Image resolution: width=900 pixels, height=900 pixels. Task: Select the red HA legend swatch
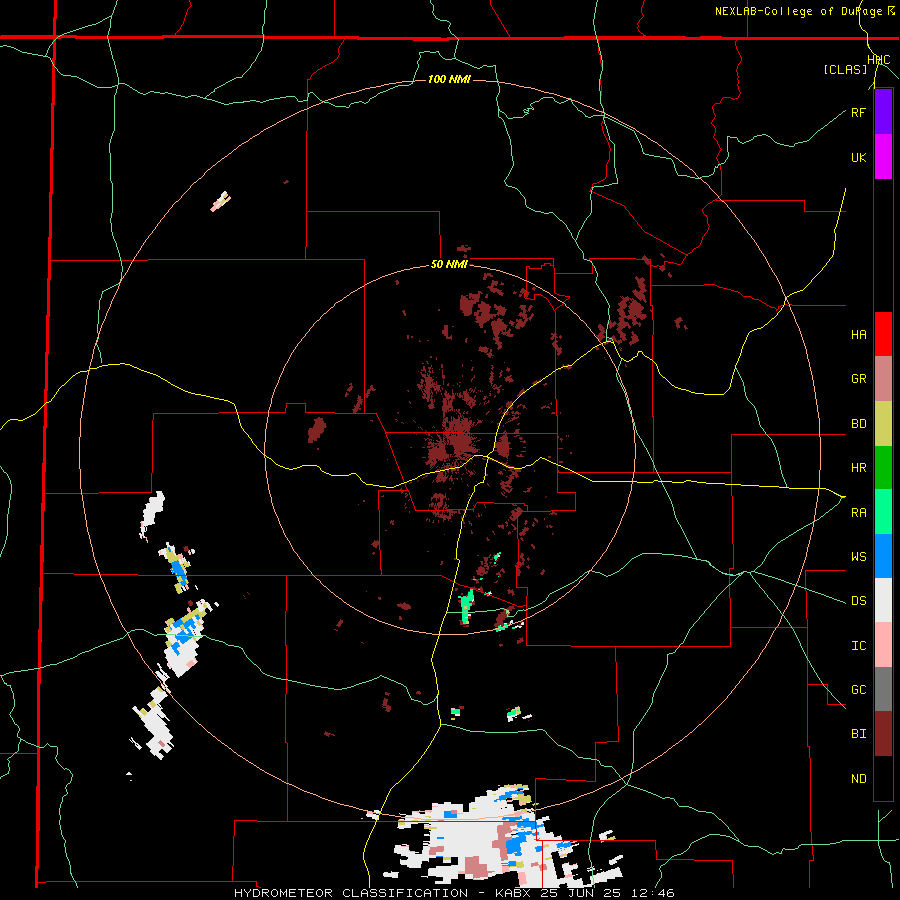883,334
